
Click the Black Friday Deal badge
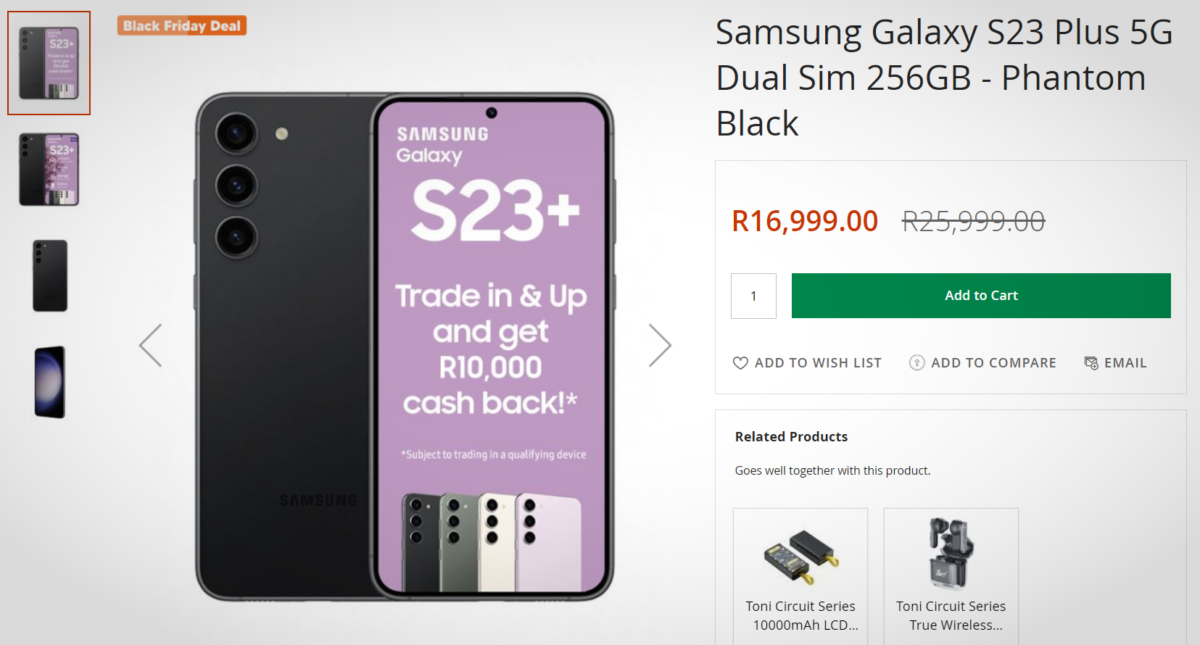point(182,26)
